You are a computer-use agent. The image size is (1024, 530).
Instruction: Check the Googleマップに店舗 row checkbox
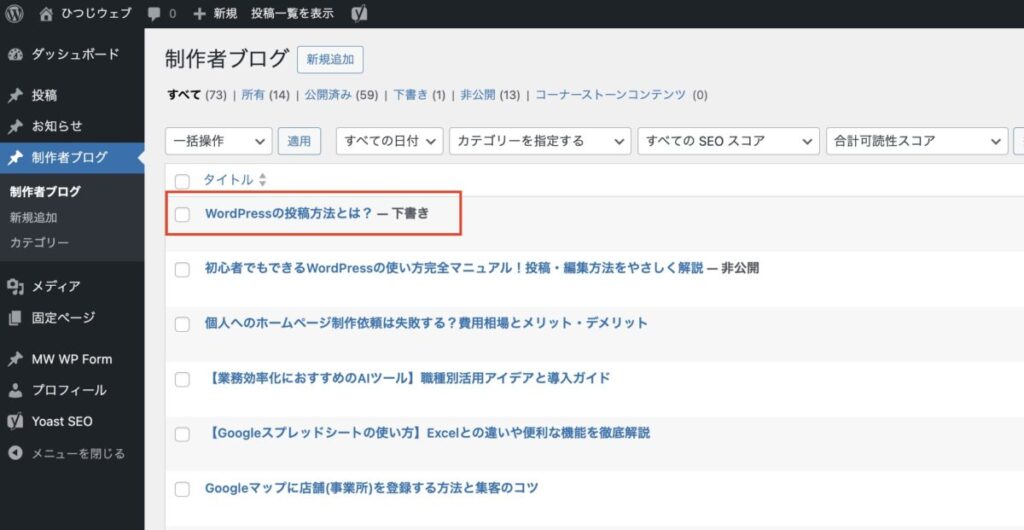182,489
